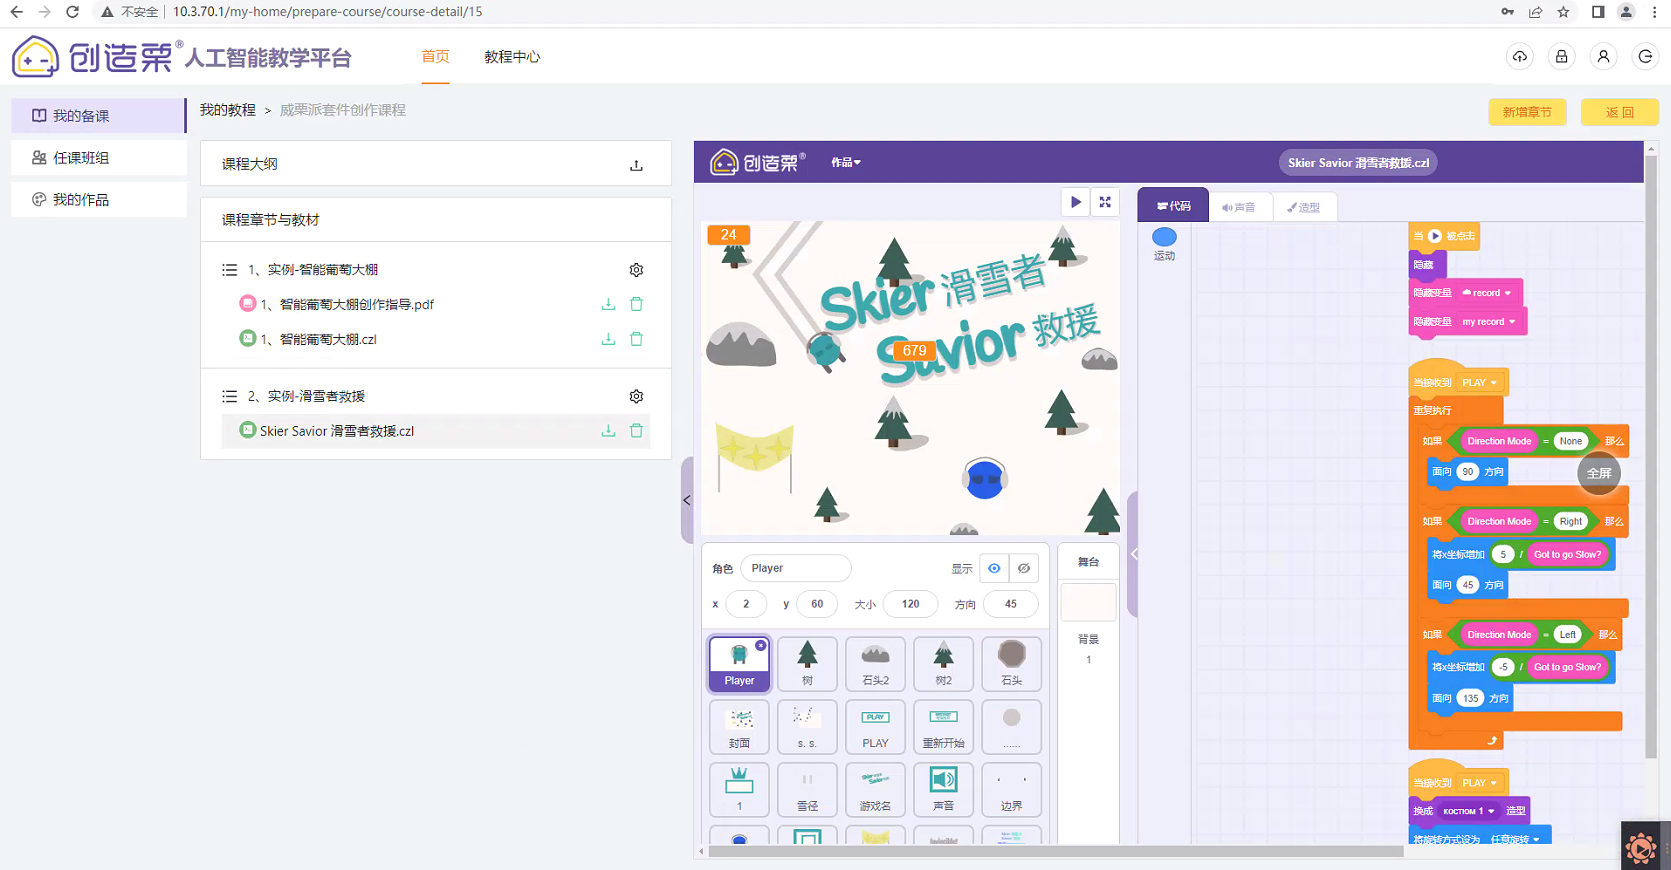Open the 教程中心 navigation menu
Screen dimensions: 1671x870
click(512, 57)
